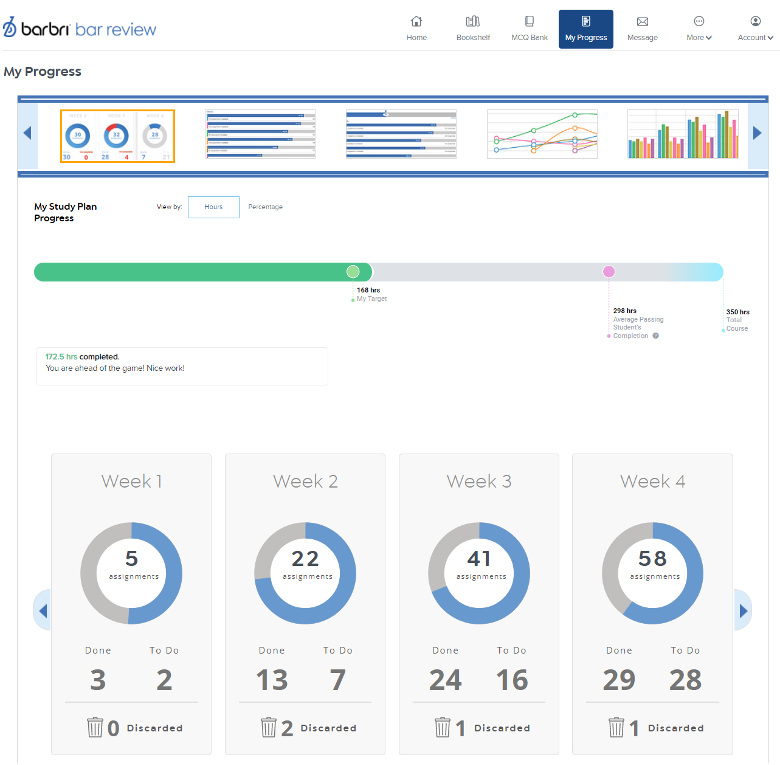Switch view to Percentage
Image resolution: width=780 pixels, height=765 pixels.
pyautogui.click(x=265, y=207)
